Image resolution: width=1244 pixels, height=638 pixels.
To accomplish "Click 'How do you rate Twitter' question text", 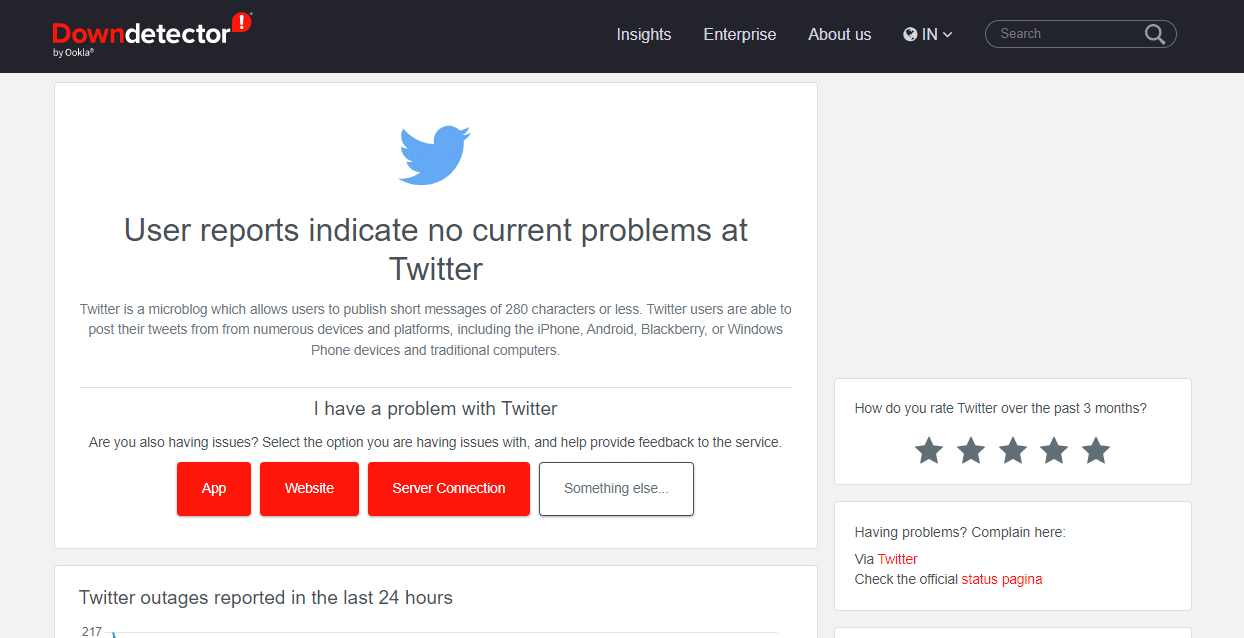I will pyautogui.click(x=1001, y=408).
